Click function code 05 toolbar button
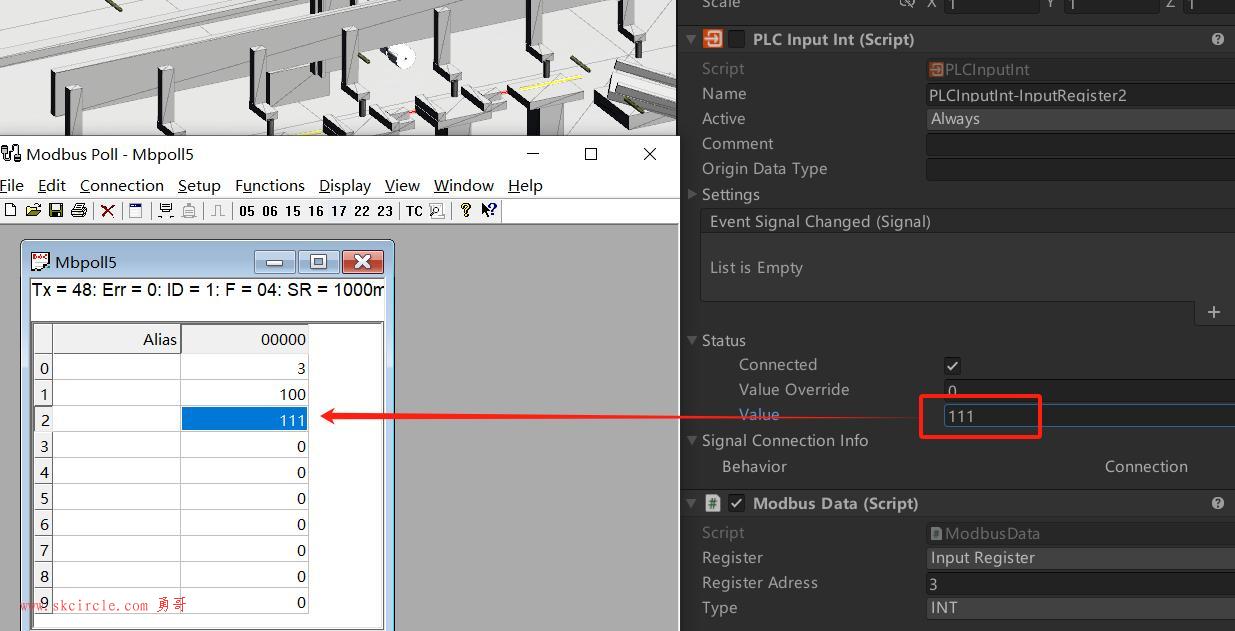 point(247,211)
